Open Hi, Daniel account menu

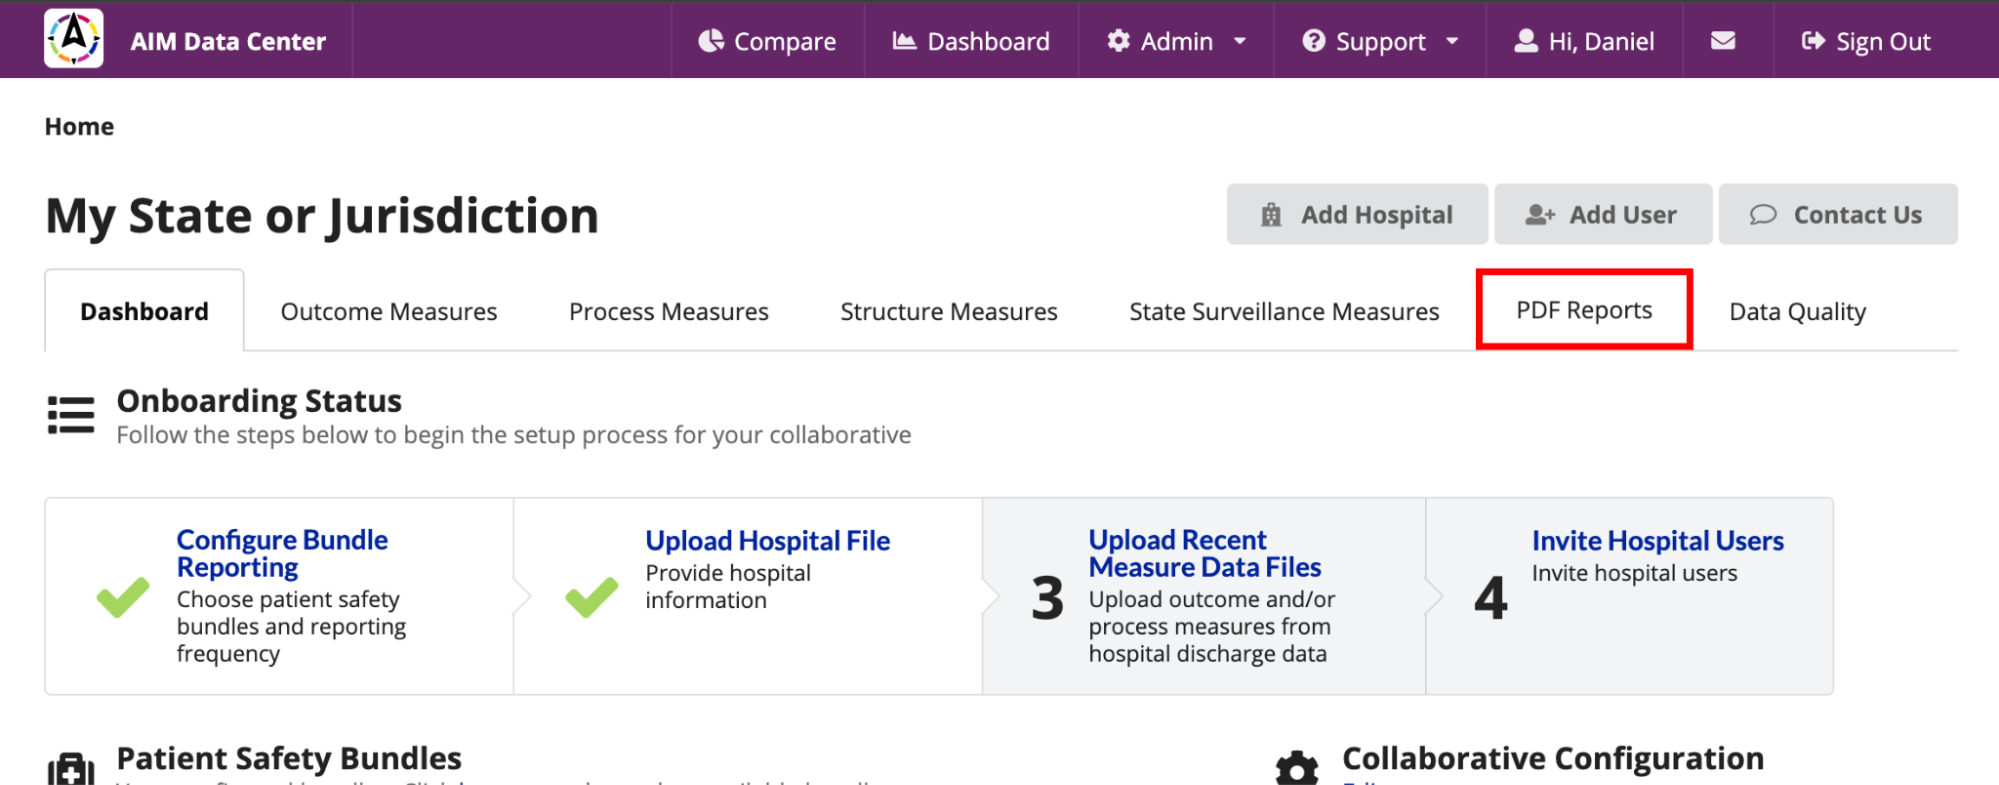(x=1584, y=40)
